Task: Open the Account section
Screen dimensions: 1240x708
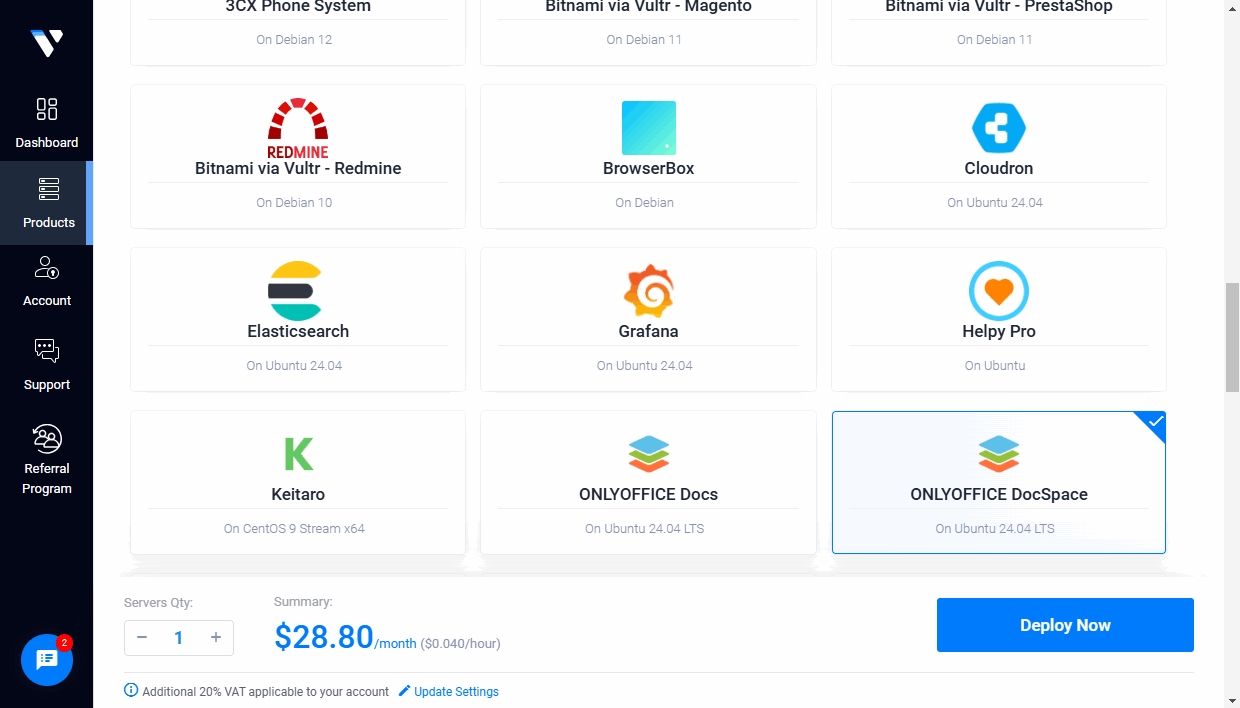Action: pyautogui.click(x=46, y=282)
